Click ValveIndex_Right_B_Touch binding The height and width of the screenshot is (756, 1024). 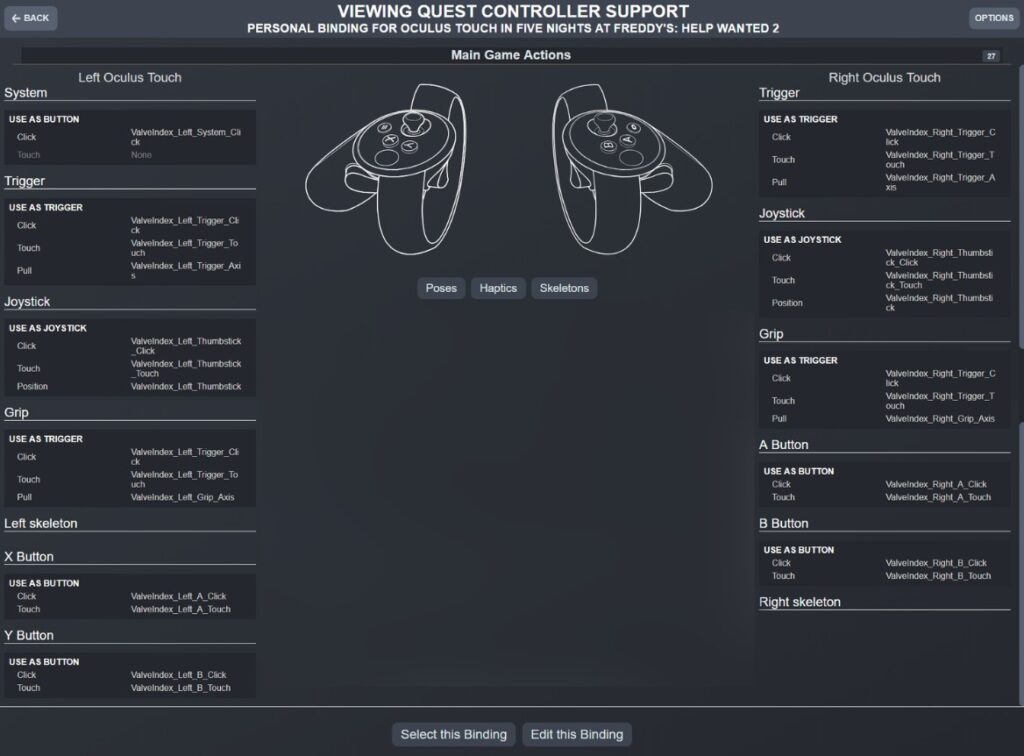938,576
